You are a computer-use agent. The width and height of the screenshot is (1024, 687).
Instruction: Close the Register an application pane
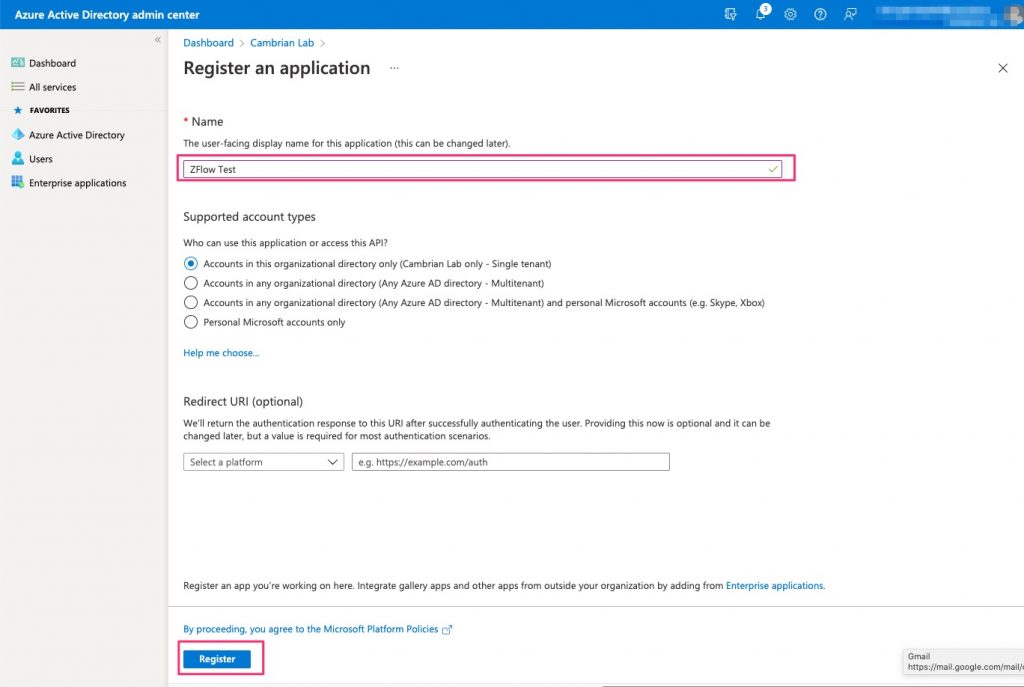click(x=1003, y=68)
